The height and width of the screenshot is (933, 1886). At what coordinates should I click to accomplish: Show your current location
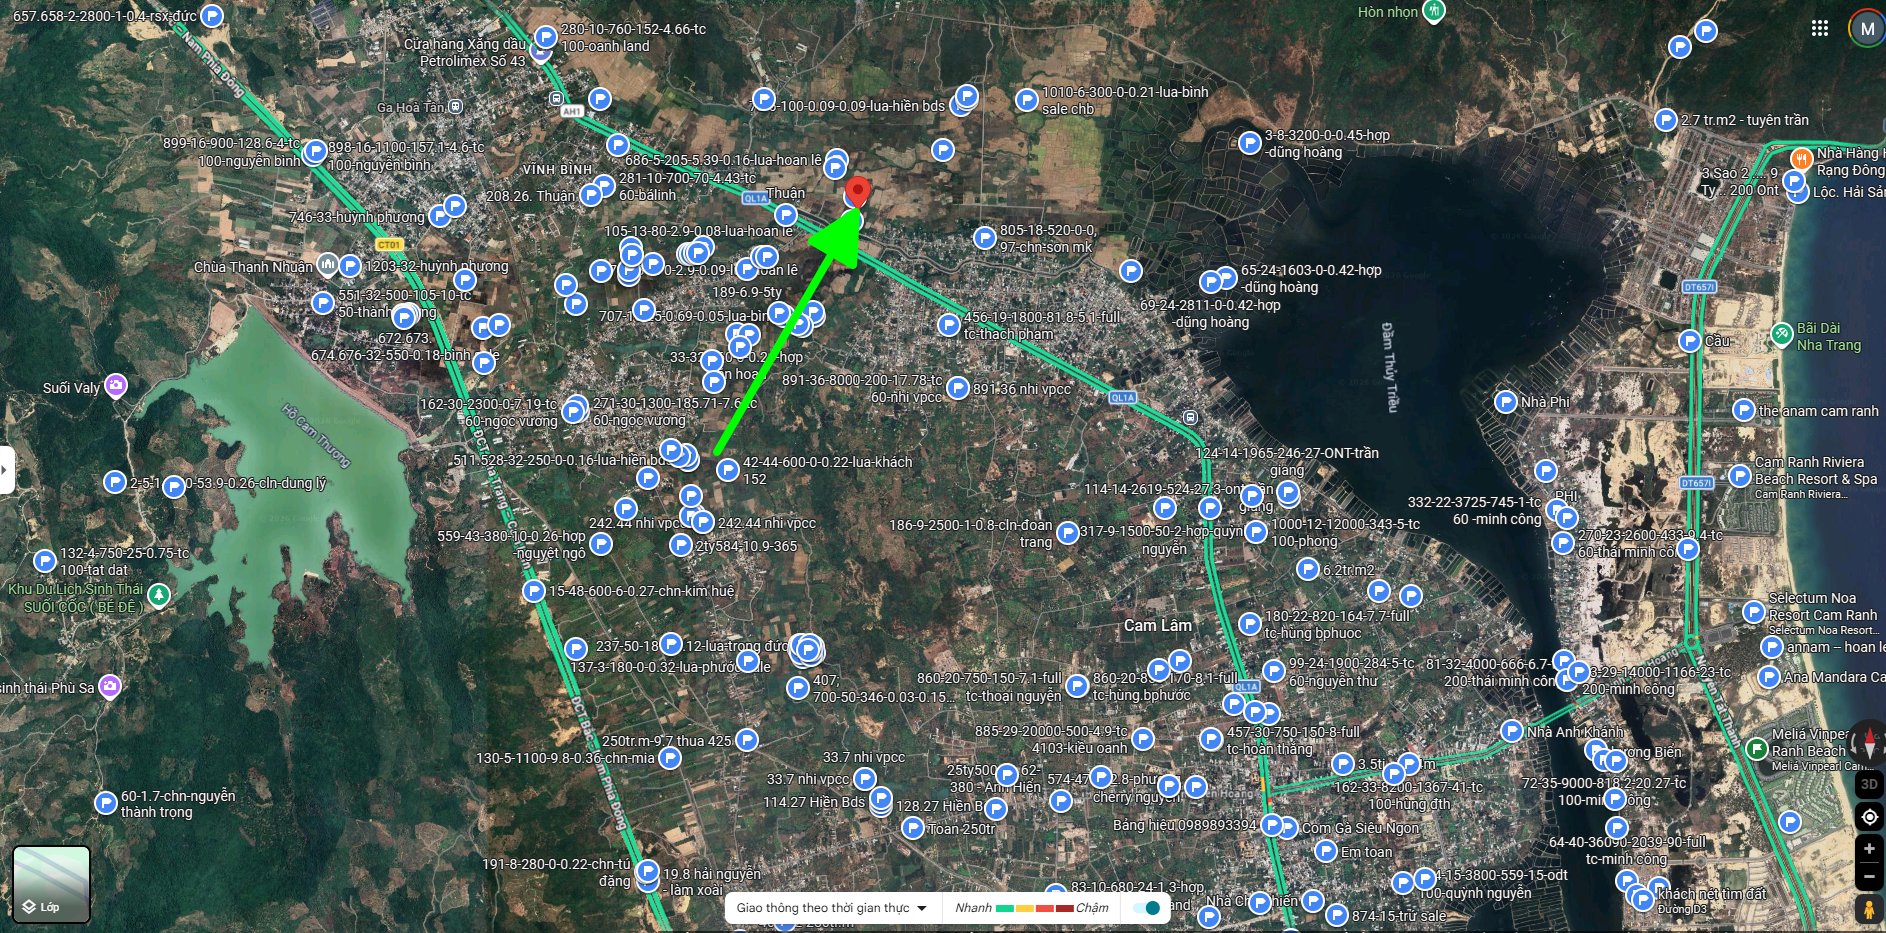coord(1869,817)
